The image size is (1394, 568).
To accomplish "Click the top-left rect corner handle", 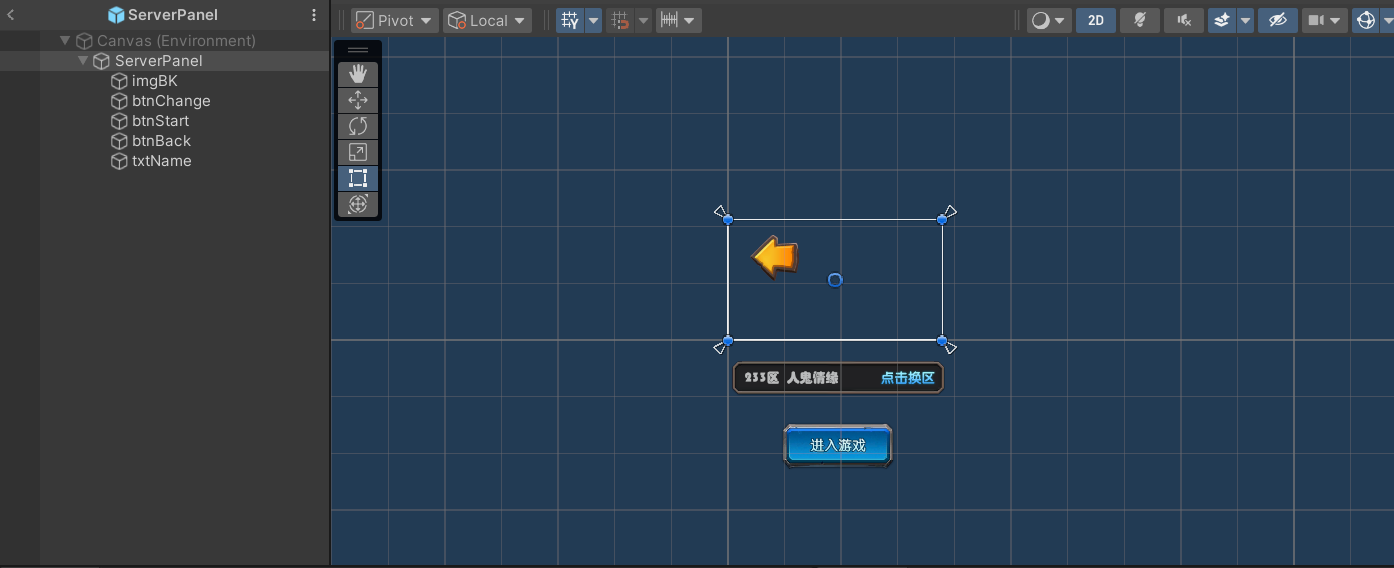I will (728, 219).
